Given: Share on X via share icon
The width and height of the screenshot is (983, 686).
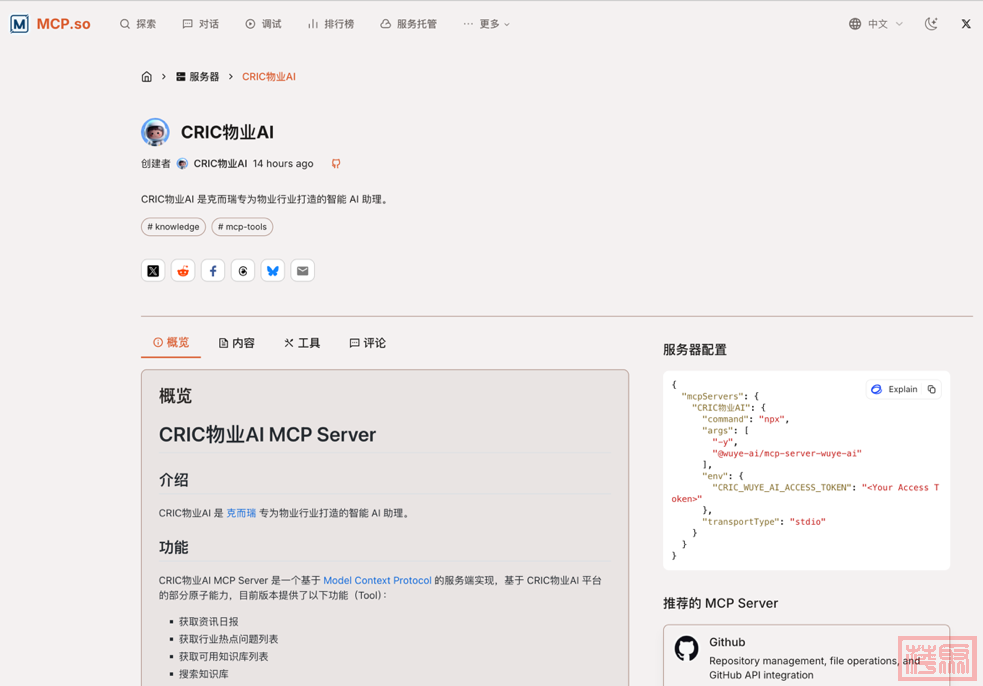Looking at the screenshot, I should coord(153,271).
